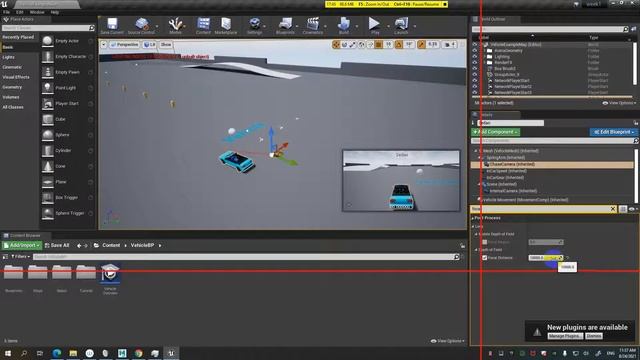640x360 pixels.
Task: Click the Build toolbar icon
Action: click(344, 24)
